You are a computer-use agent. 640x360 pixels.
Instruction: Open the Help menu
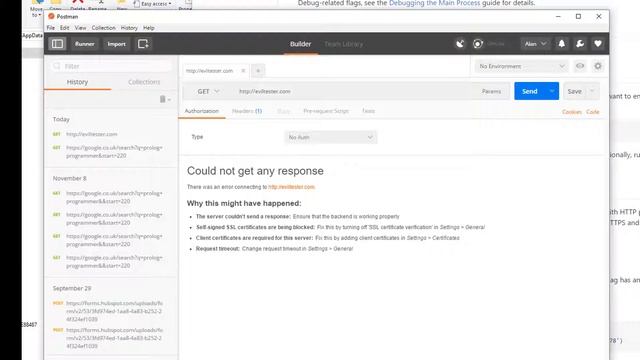click(x=149, y=28)
